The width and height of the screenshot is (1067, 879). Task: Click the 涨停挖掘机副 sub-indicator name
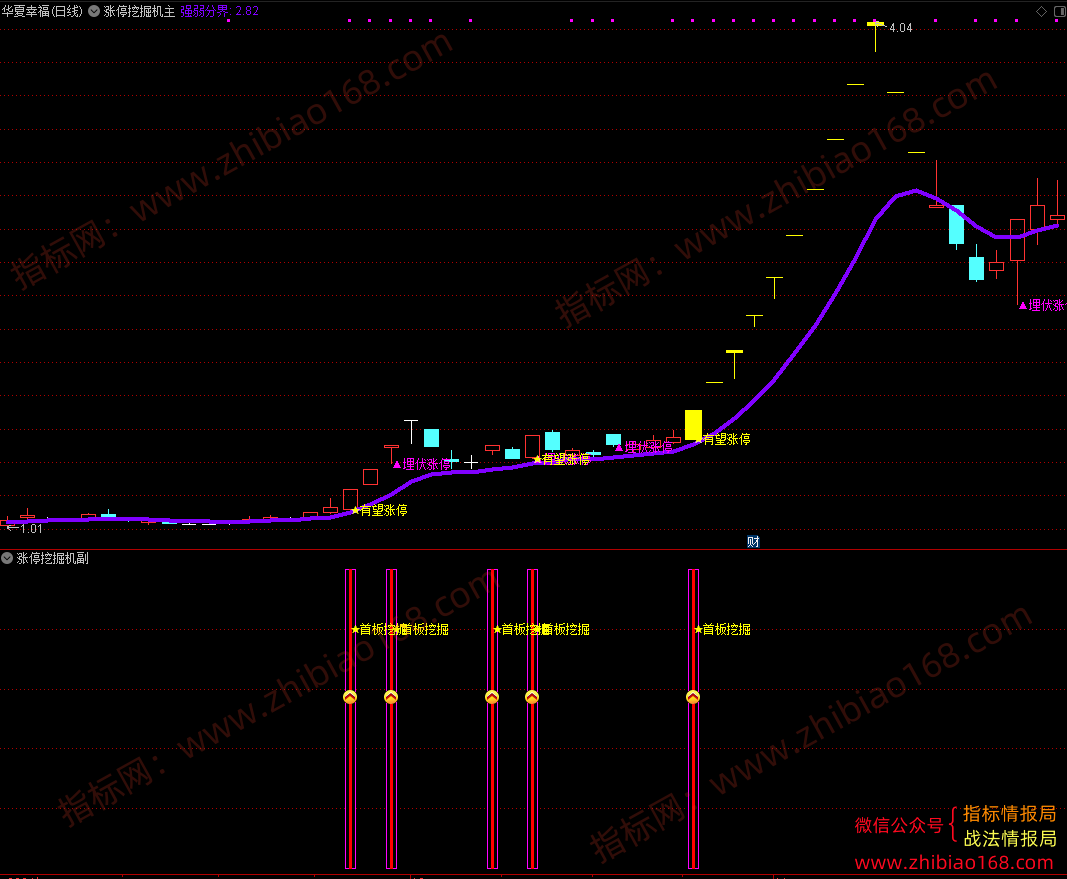[52, 558]
